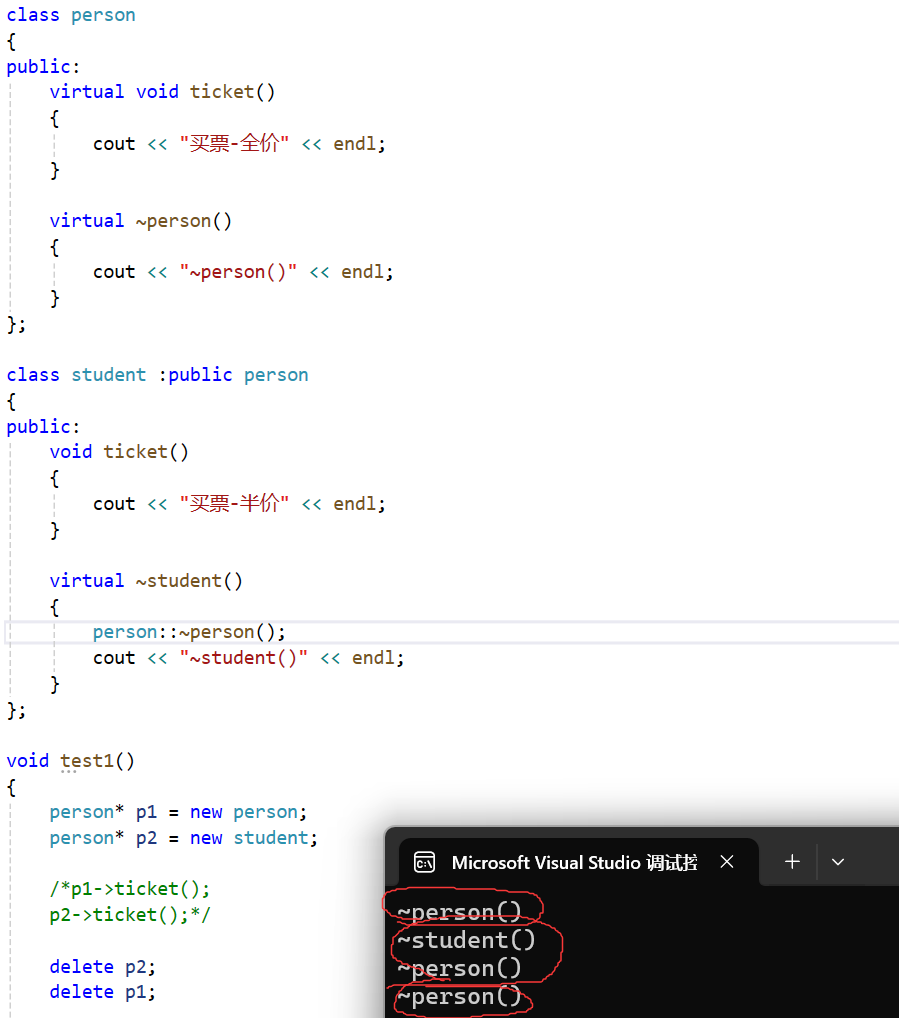Click the line 'class person'
The image size is (899, 1018).
71,15
